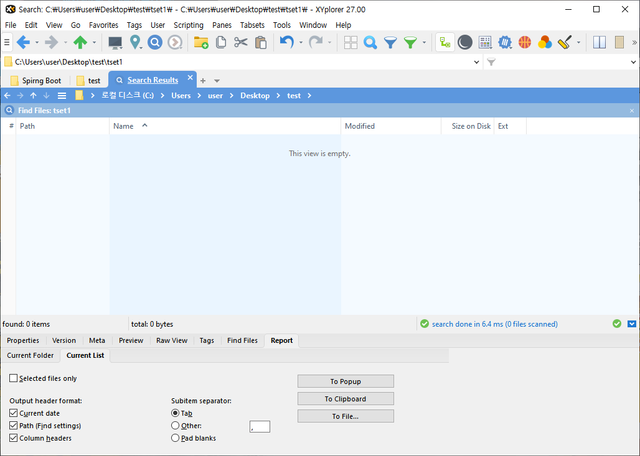Click the dark moon mode icon
640x456 pixels.
click(465, 42)
